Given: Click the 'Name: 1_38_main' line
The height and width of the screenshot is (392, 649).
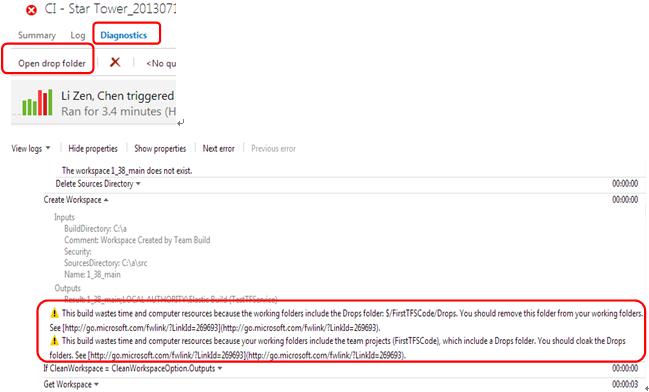Looking at the screenshot, I should pyautogui.click(x=92, y=274).
